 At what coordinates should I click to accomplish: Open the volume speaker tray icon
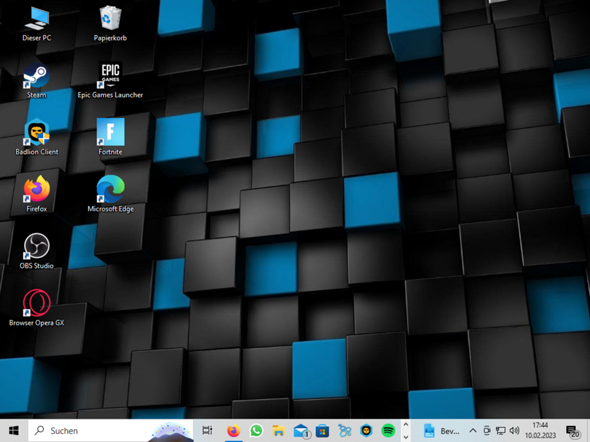[x=514, y=431]
